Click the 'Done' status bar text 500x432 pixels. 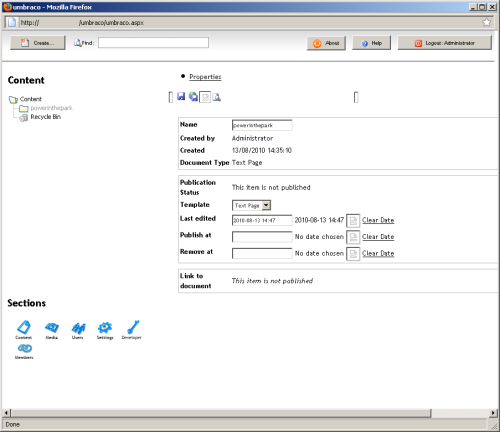tap(13, 424)
